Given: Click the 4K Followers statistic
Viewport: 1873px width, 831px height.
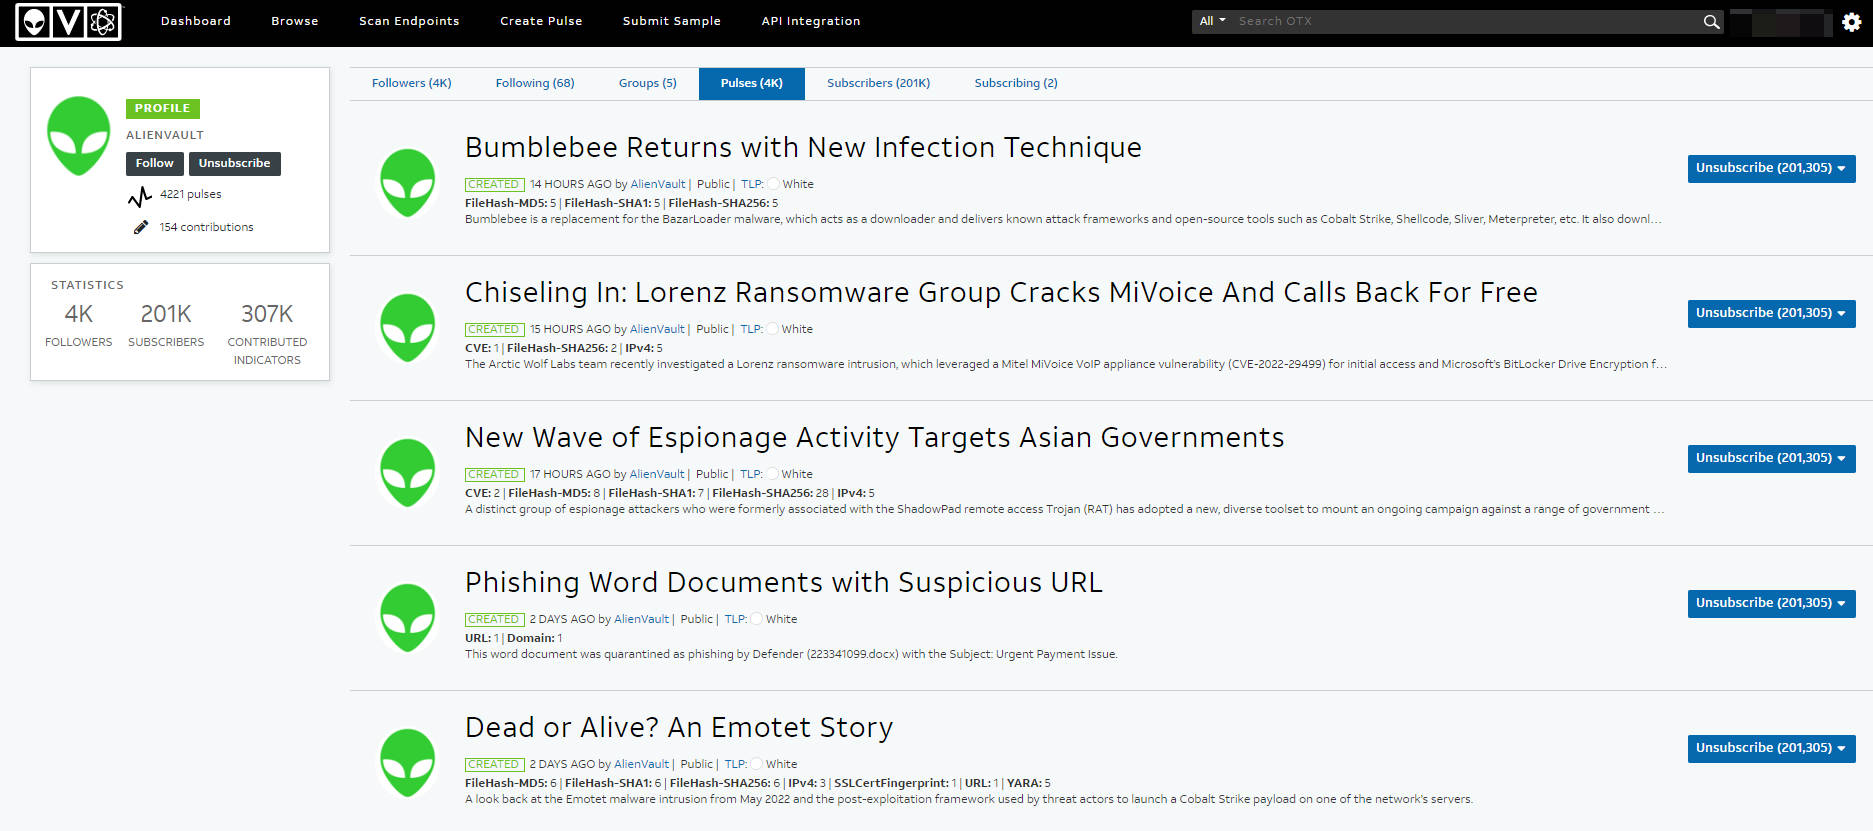Looking at the screenshot, I should click(x=78, y=325).
